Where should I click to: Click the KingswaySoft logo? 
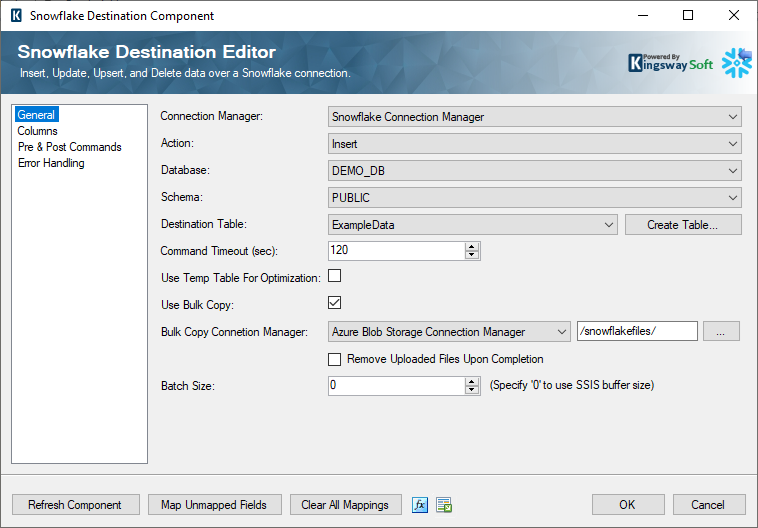(670, 63)
